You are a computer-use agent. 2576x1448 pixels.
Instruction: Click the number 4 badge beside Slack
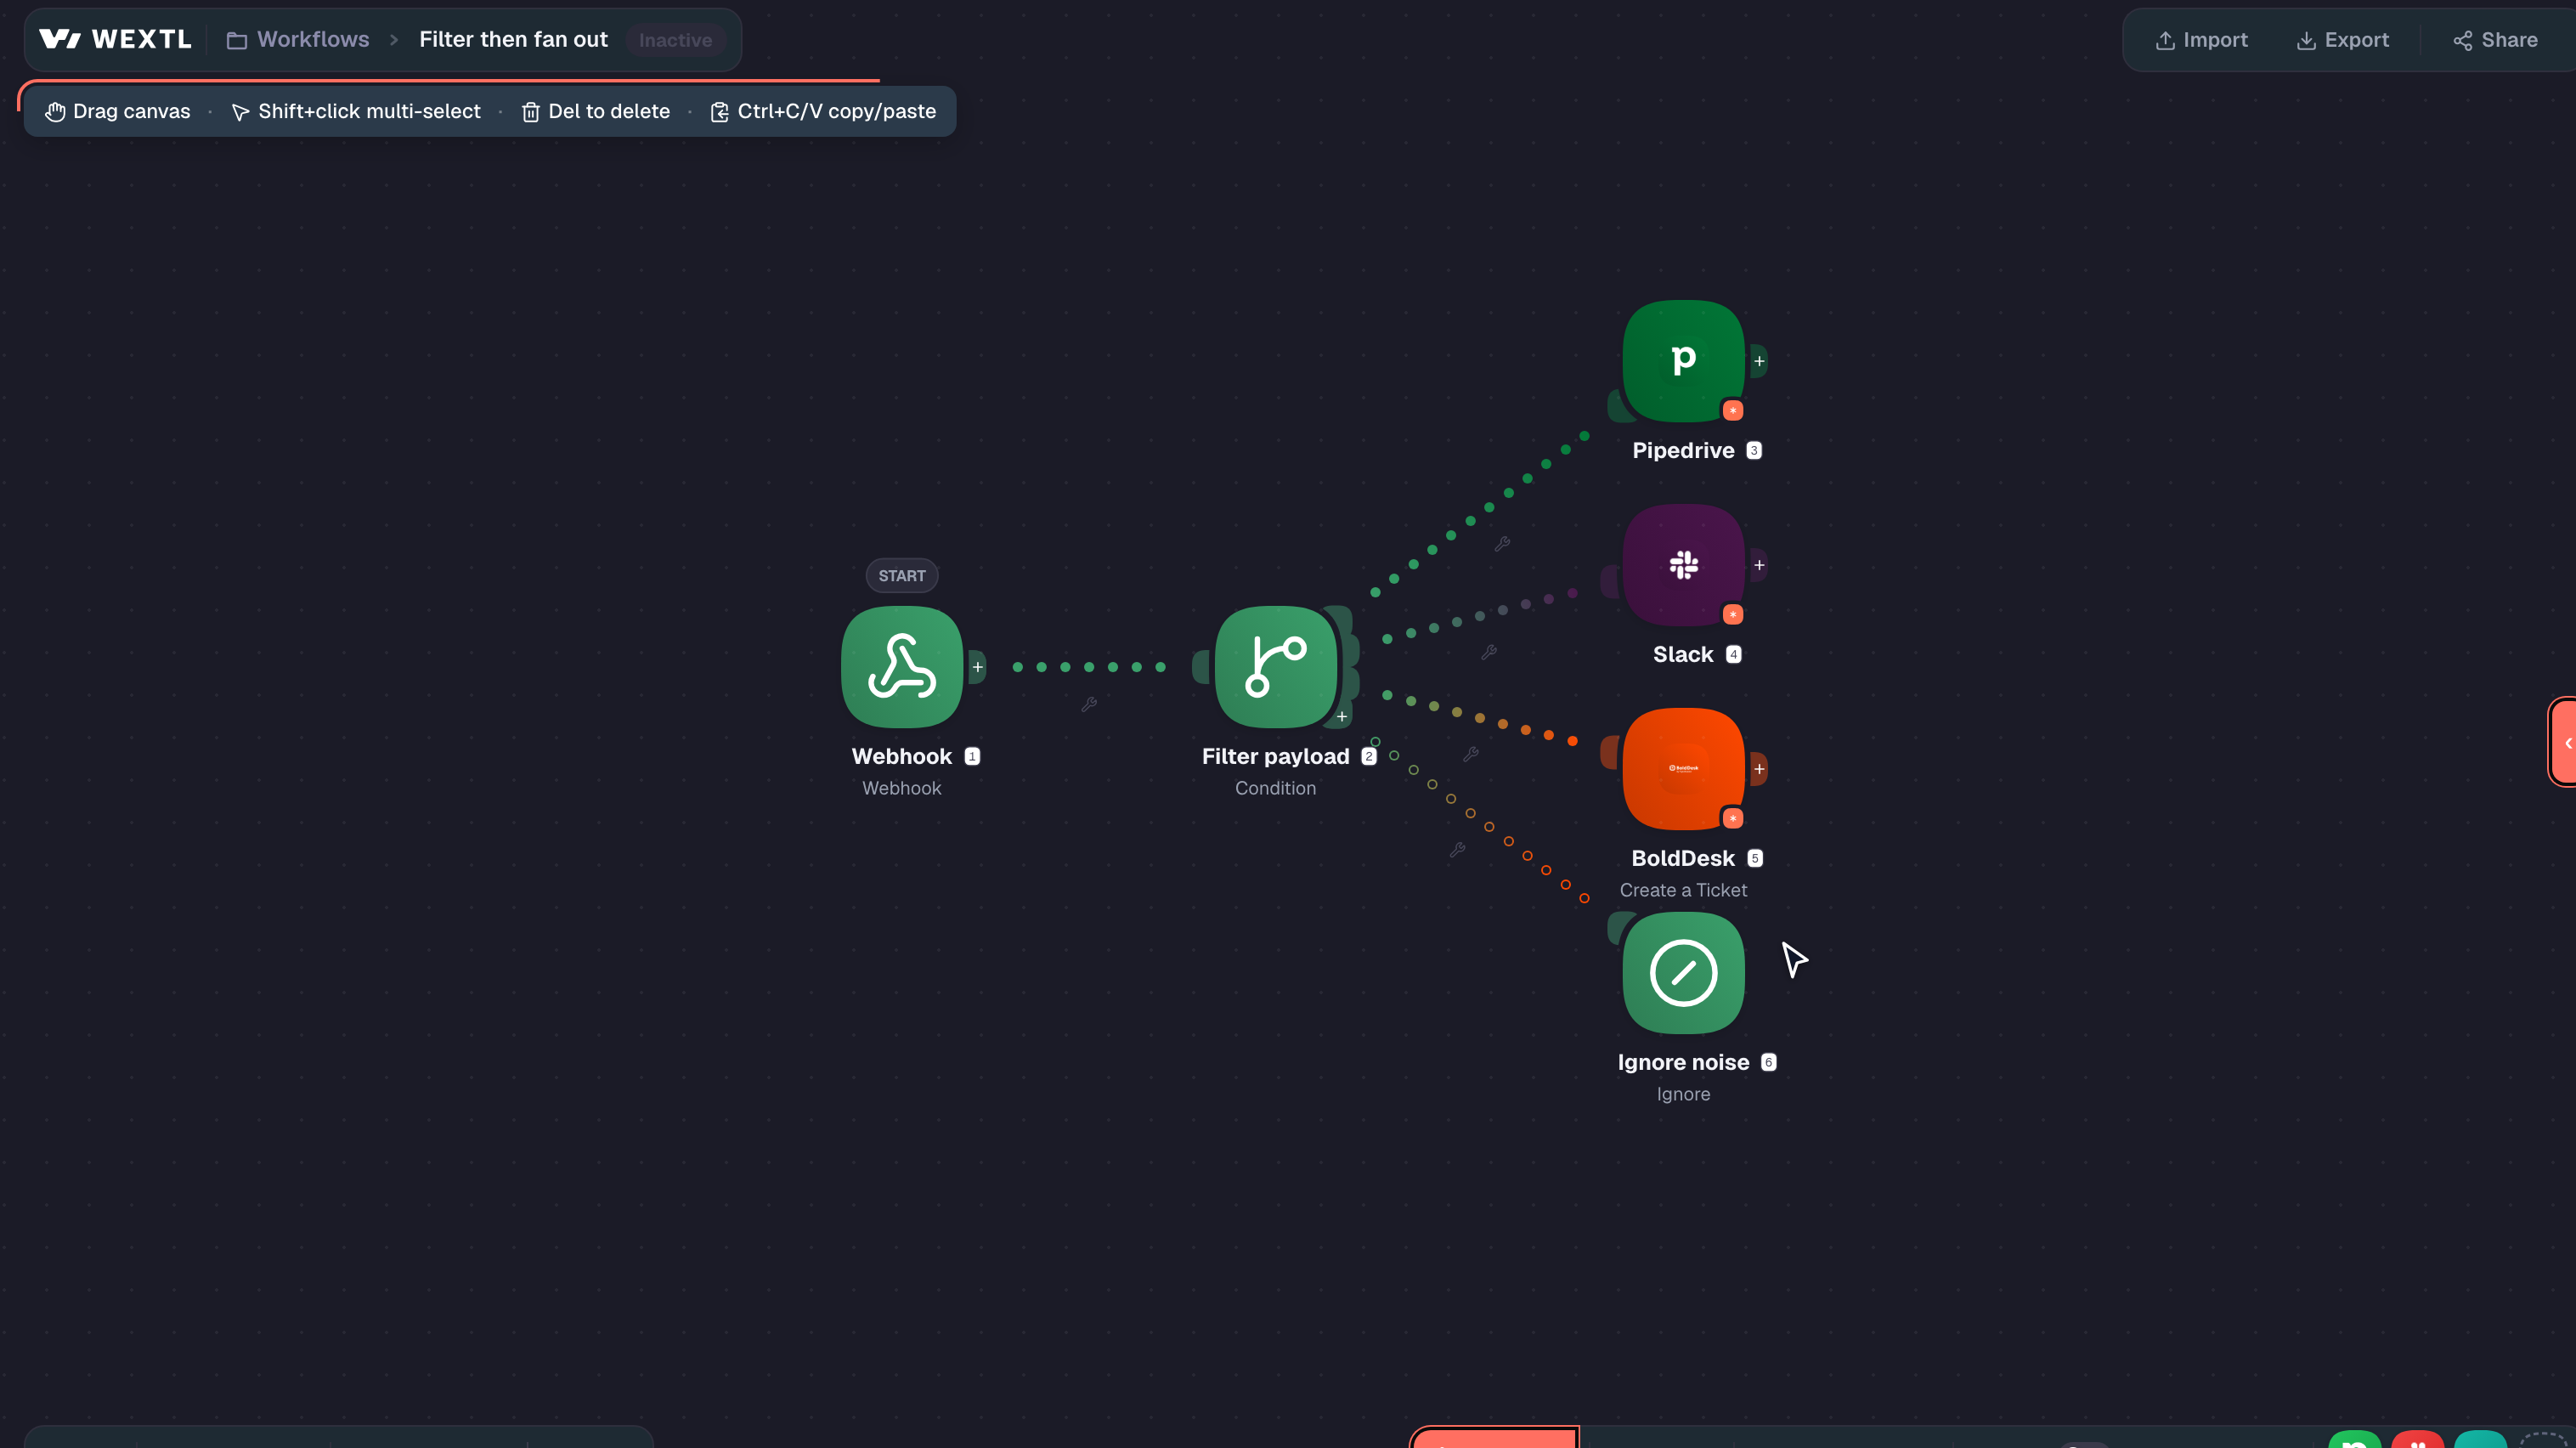pyautogui.click(x=1734, y=654)
